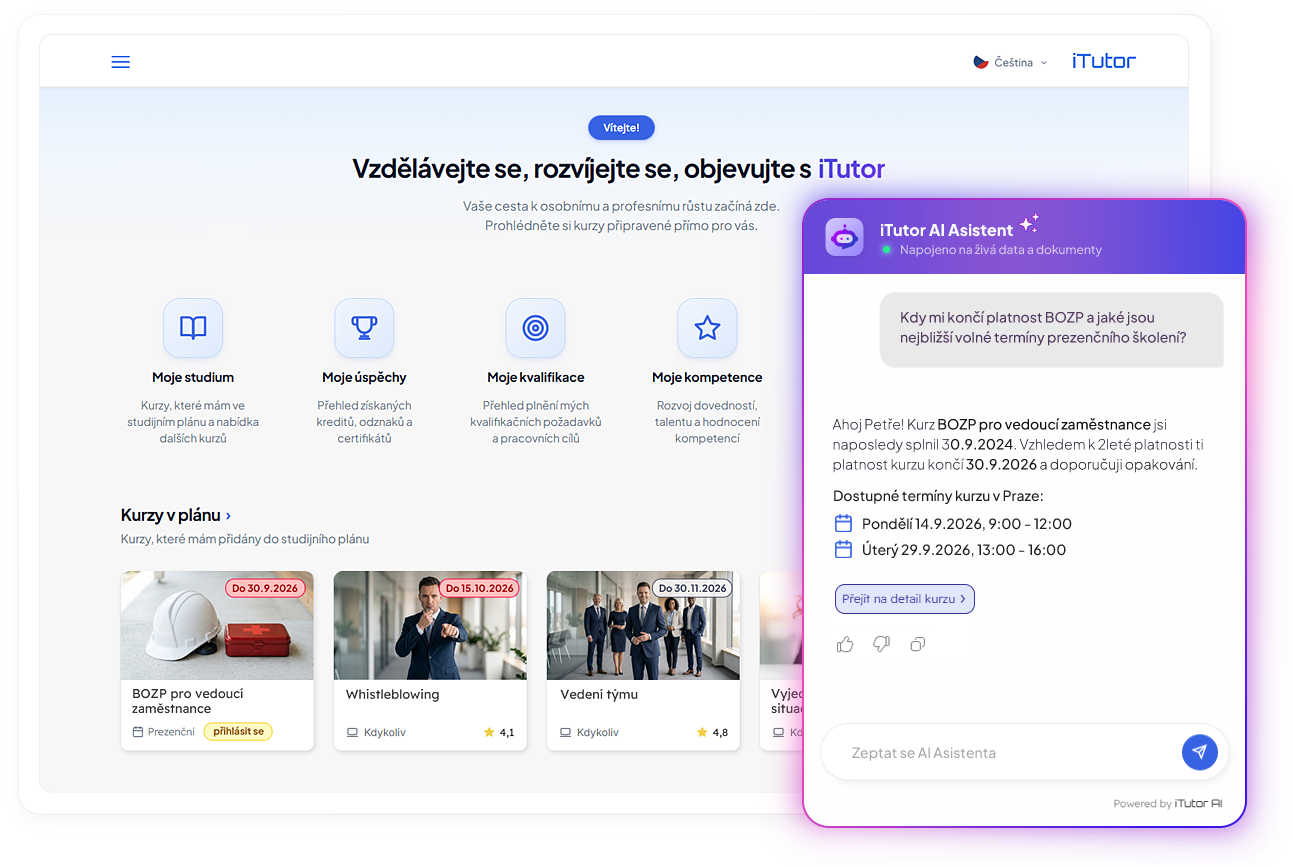Open BOZP pro vedoucí zaměstnance thumbnail
The image size is (1293, 867).
[x=217, y=626]
